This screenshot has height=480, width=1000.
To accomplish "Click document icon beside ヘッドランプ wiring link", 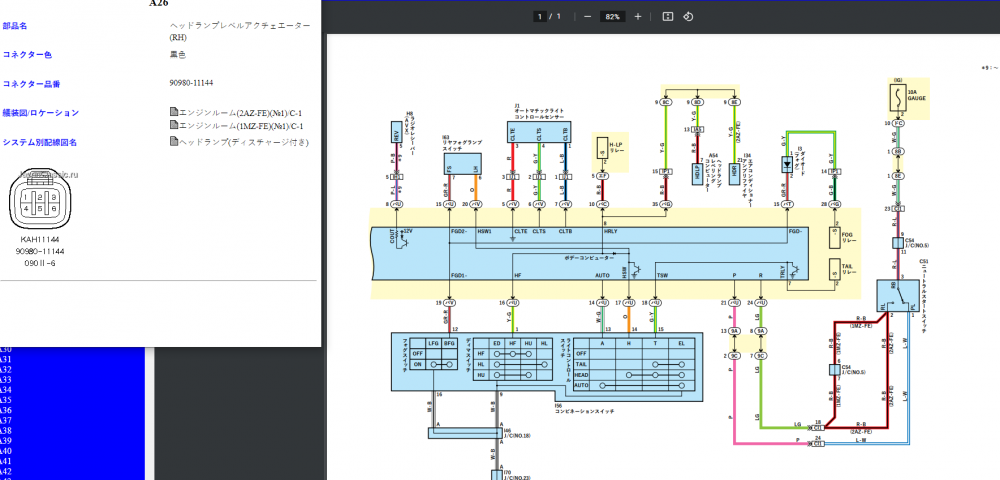I will coord(173,142).
